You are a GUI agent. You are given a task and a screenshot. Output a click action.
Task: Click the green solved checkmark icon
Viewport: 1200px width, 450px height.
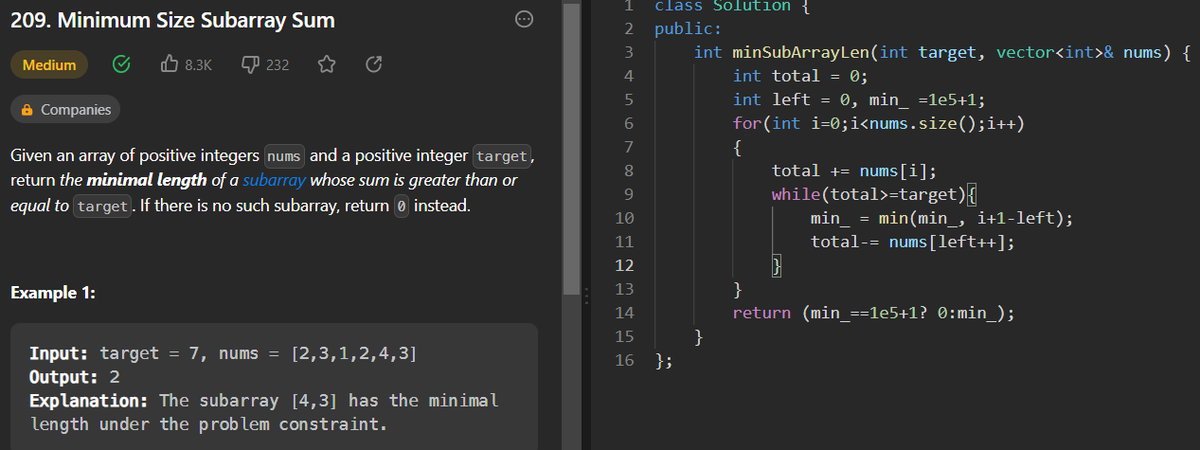pyautogui.click(x=121, y=65)
